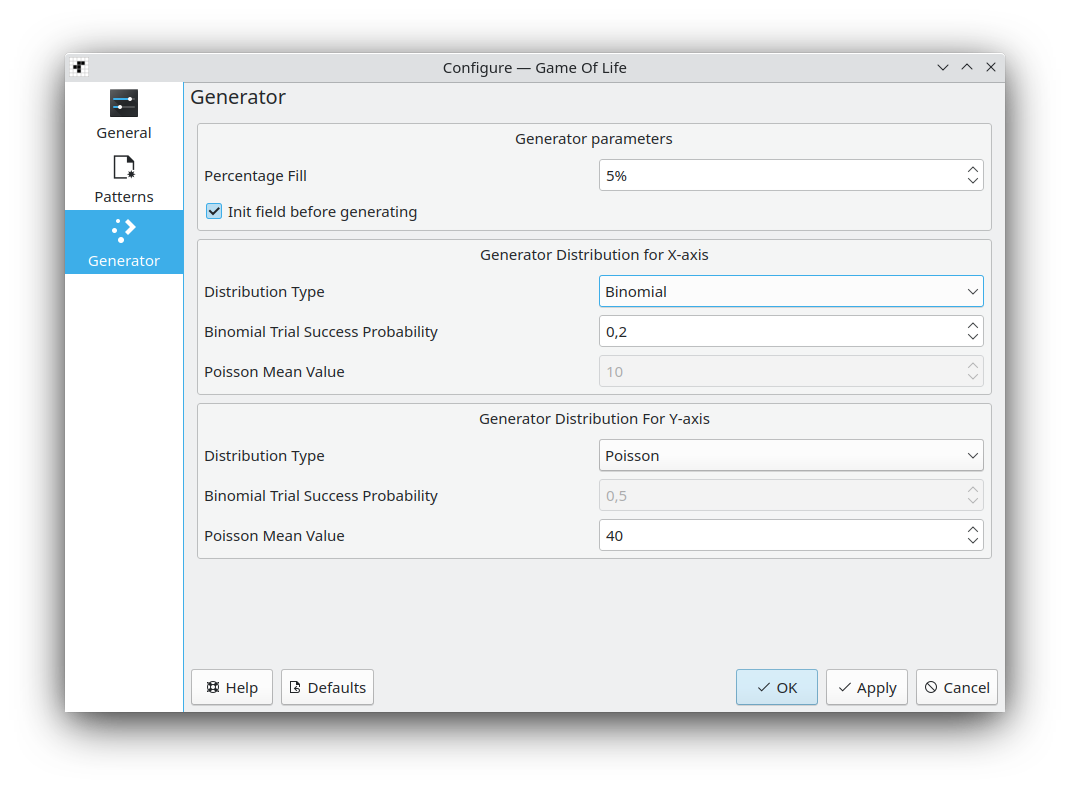The height and width of the screenshot is (789, 1070).
Task: Click Generator Distribution For Y-axis heading
Action: (594, 418)
